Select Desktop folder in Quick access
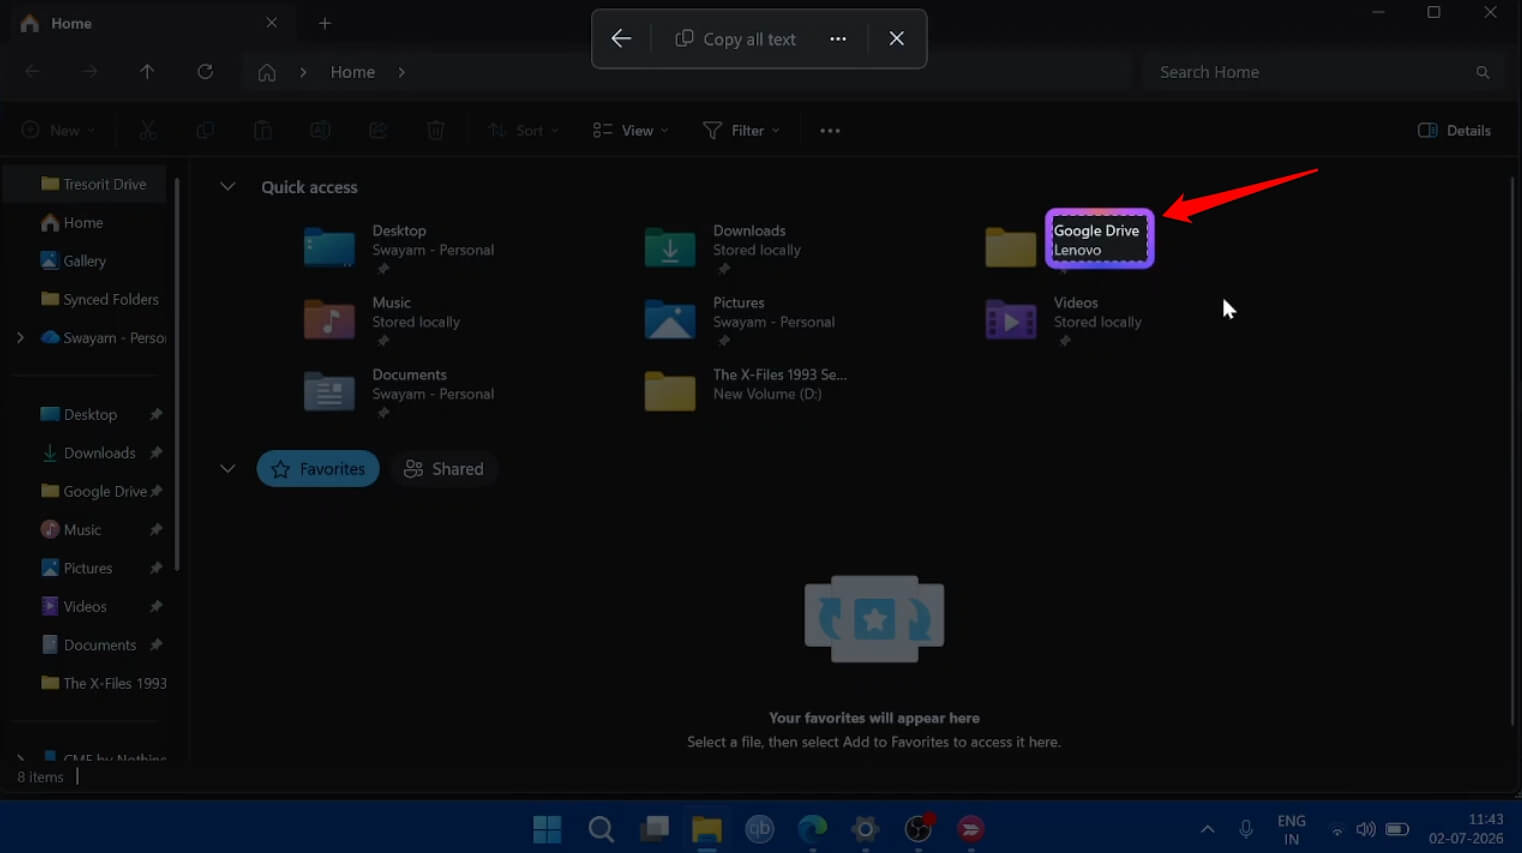This screenshot has height=853, width=1522. [400, 248]
